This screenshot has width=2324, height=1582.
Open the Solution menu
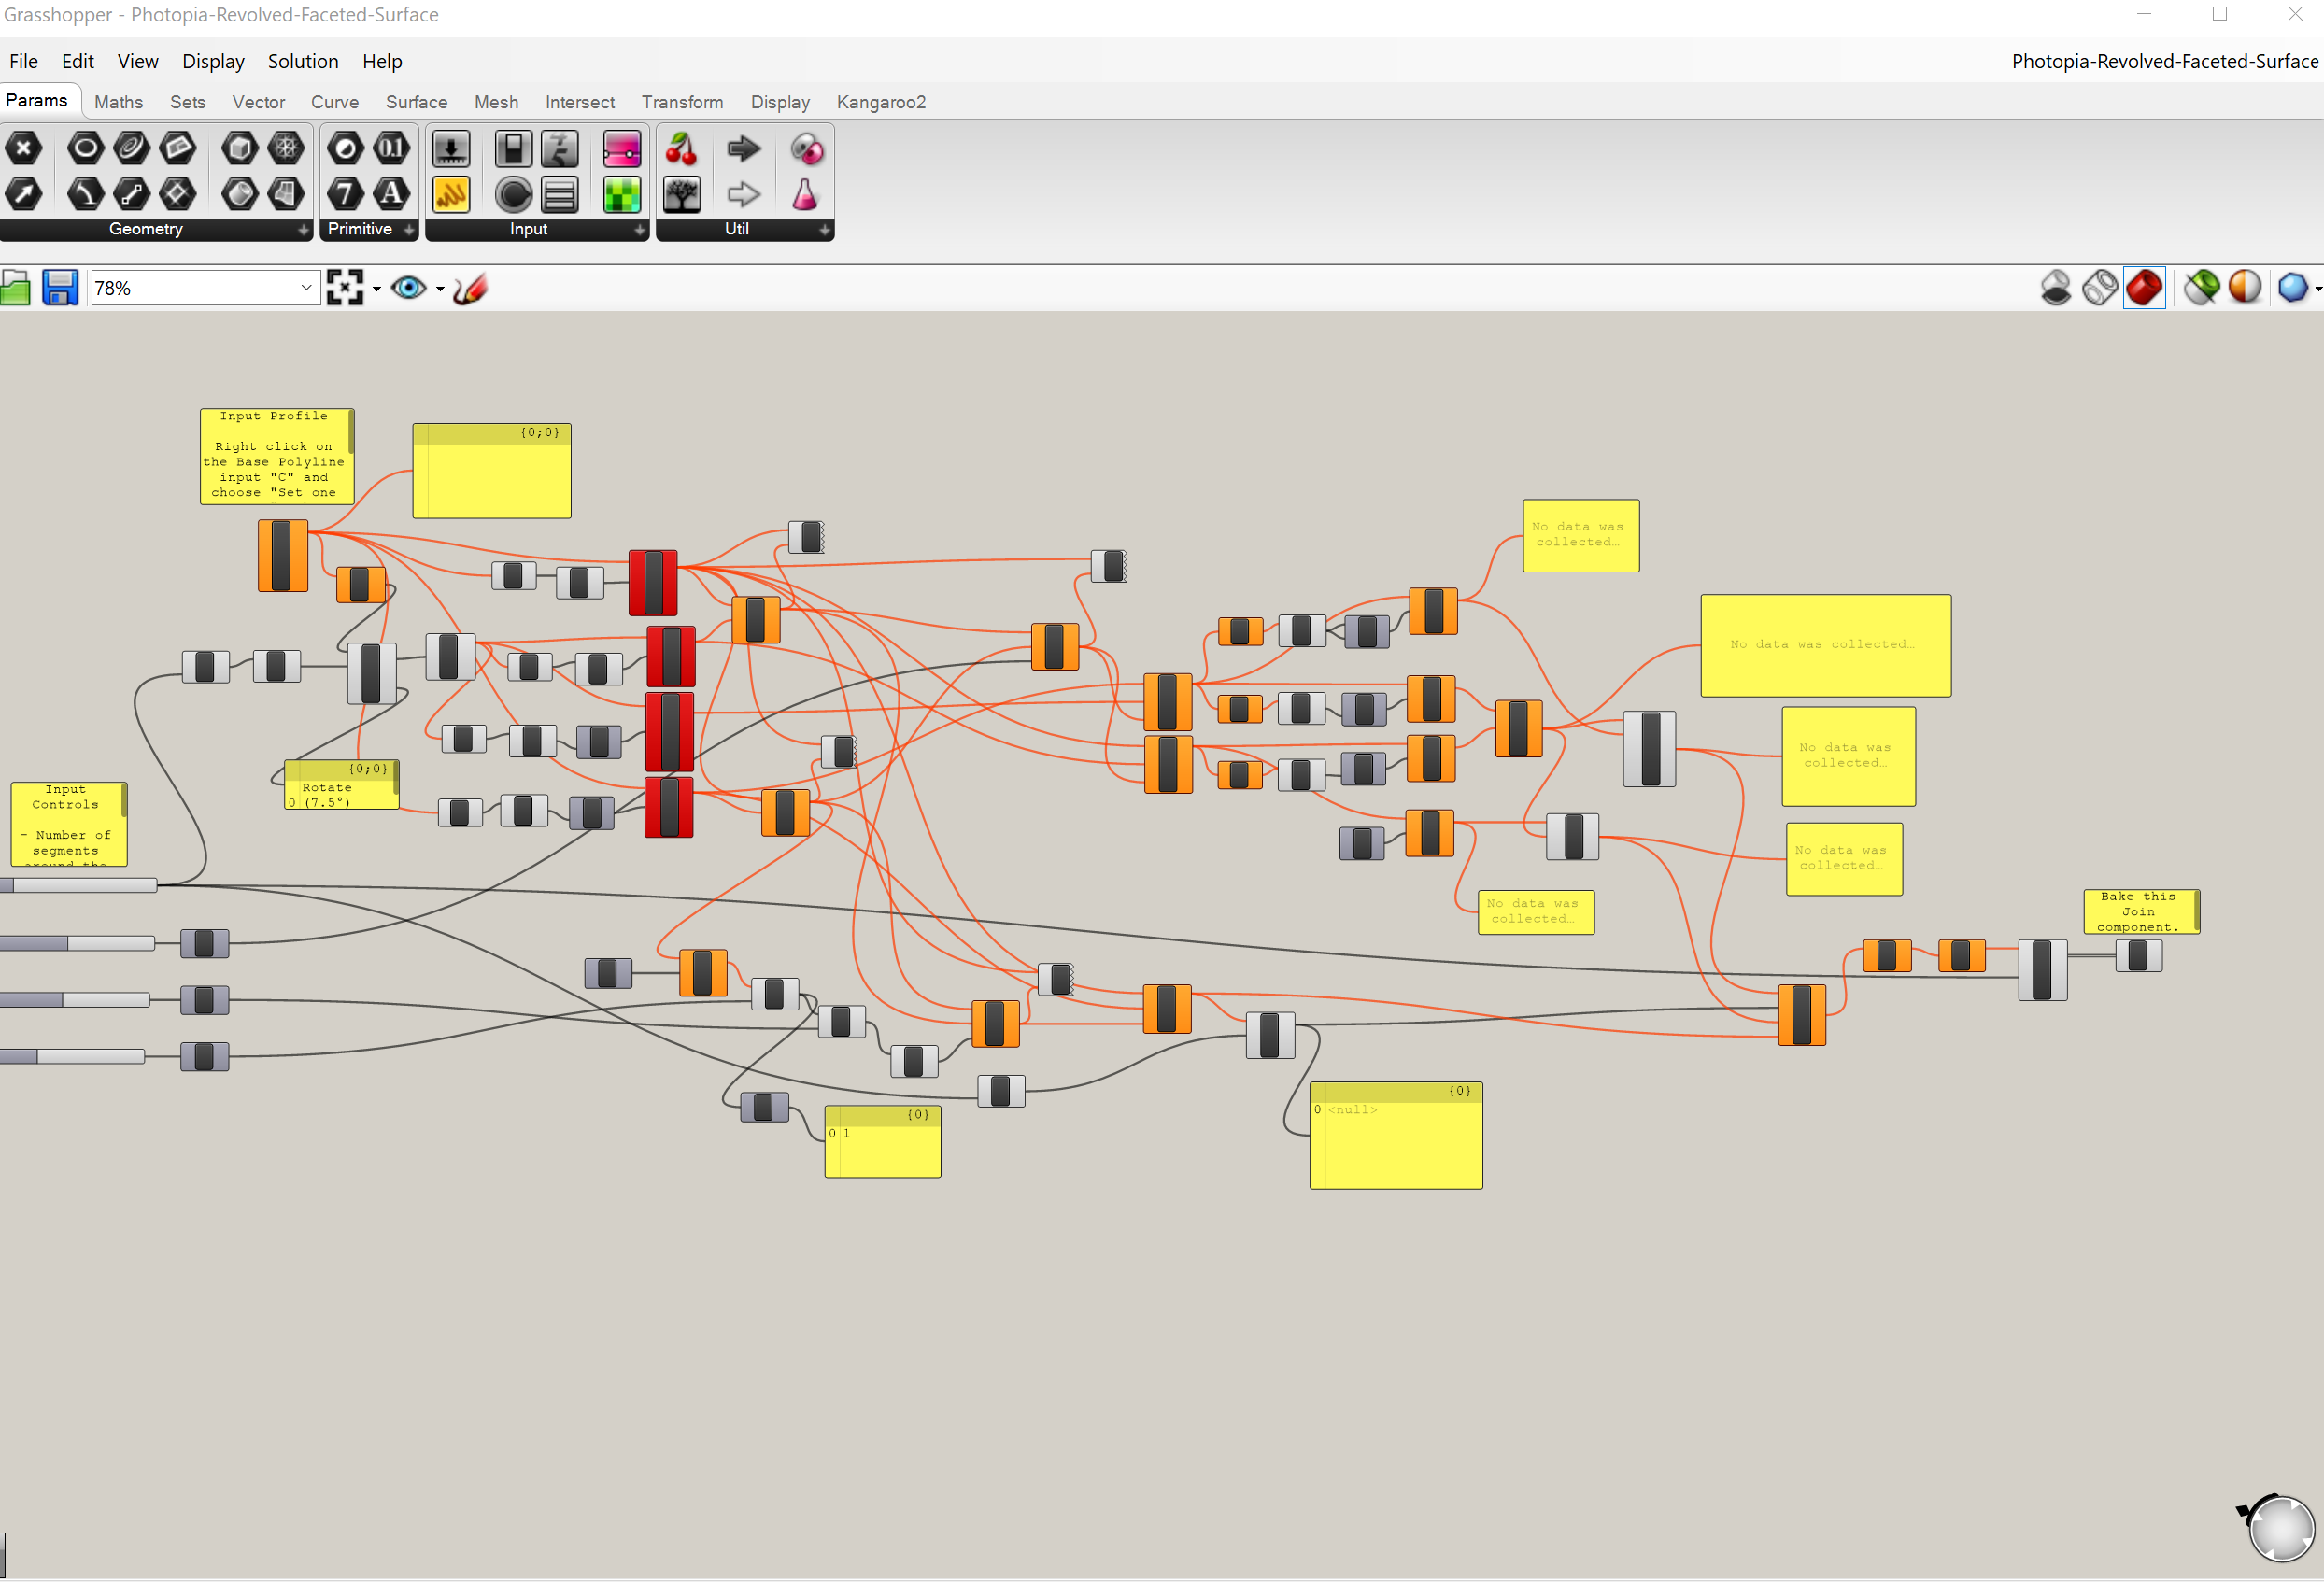click(303, 61)
